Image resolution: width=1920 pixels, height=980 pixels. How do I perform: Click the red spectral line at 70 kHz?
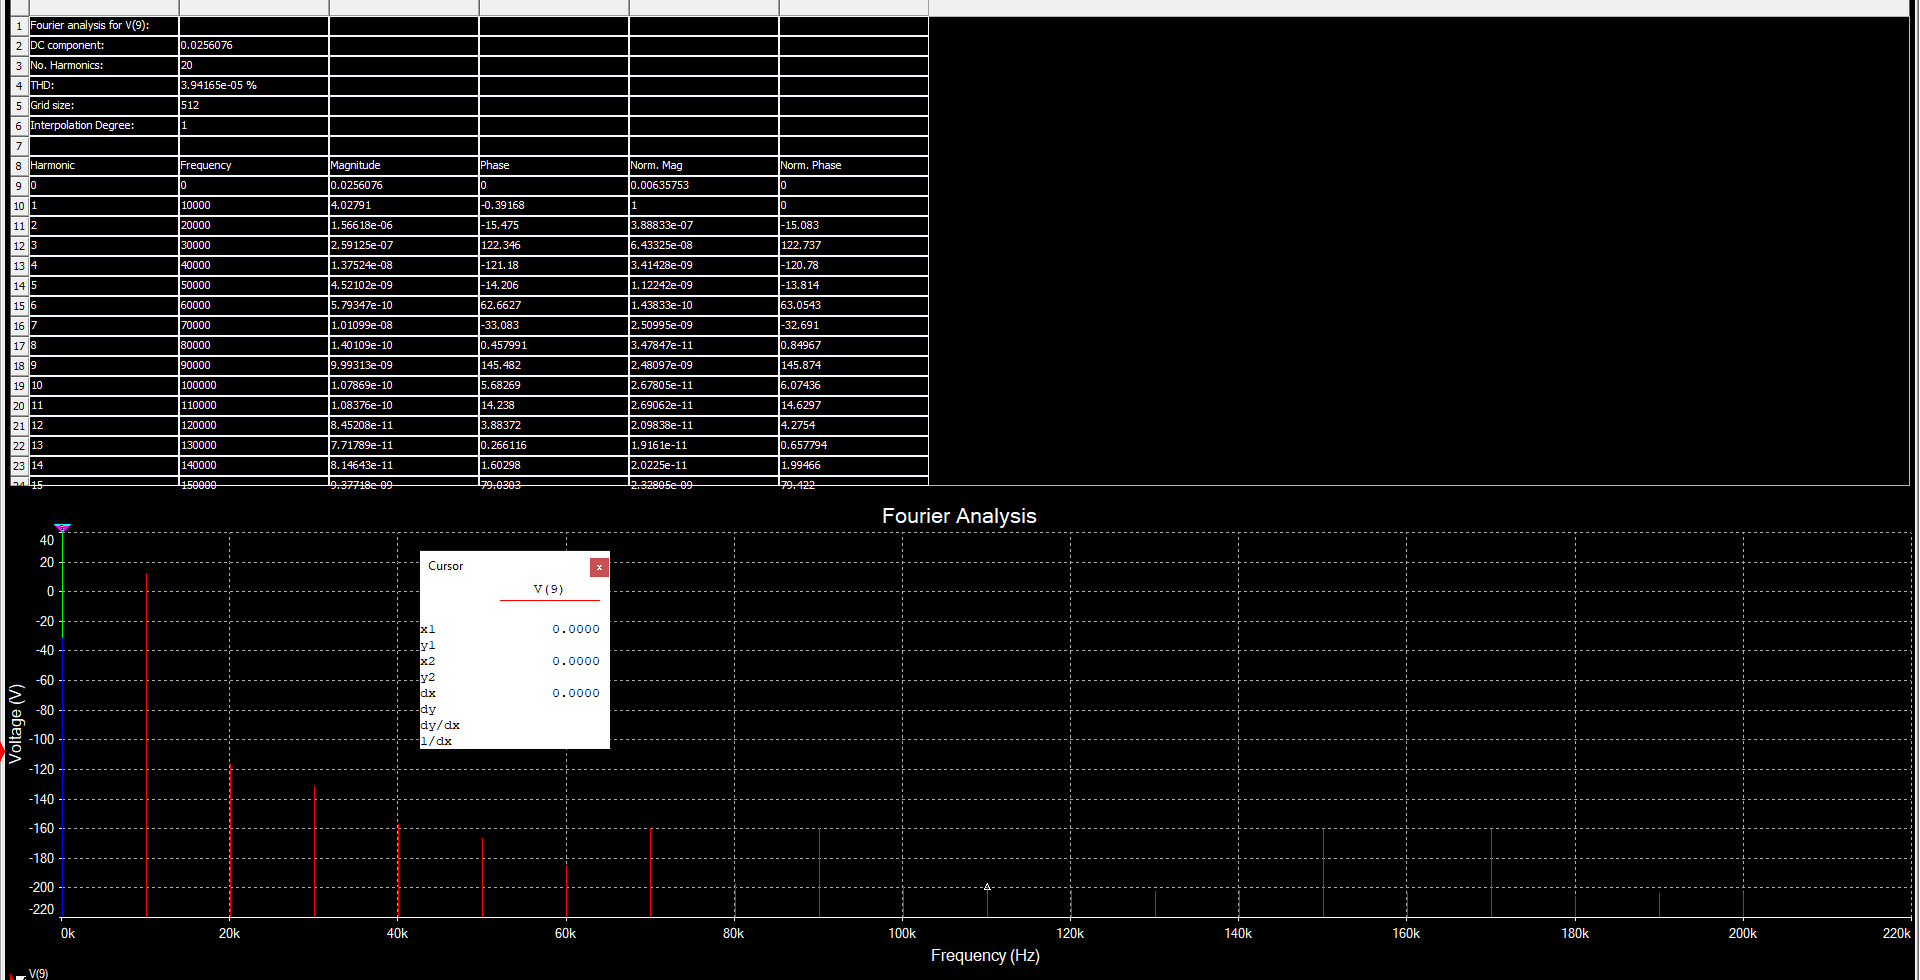[x=650, y=872]
